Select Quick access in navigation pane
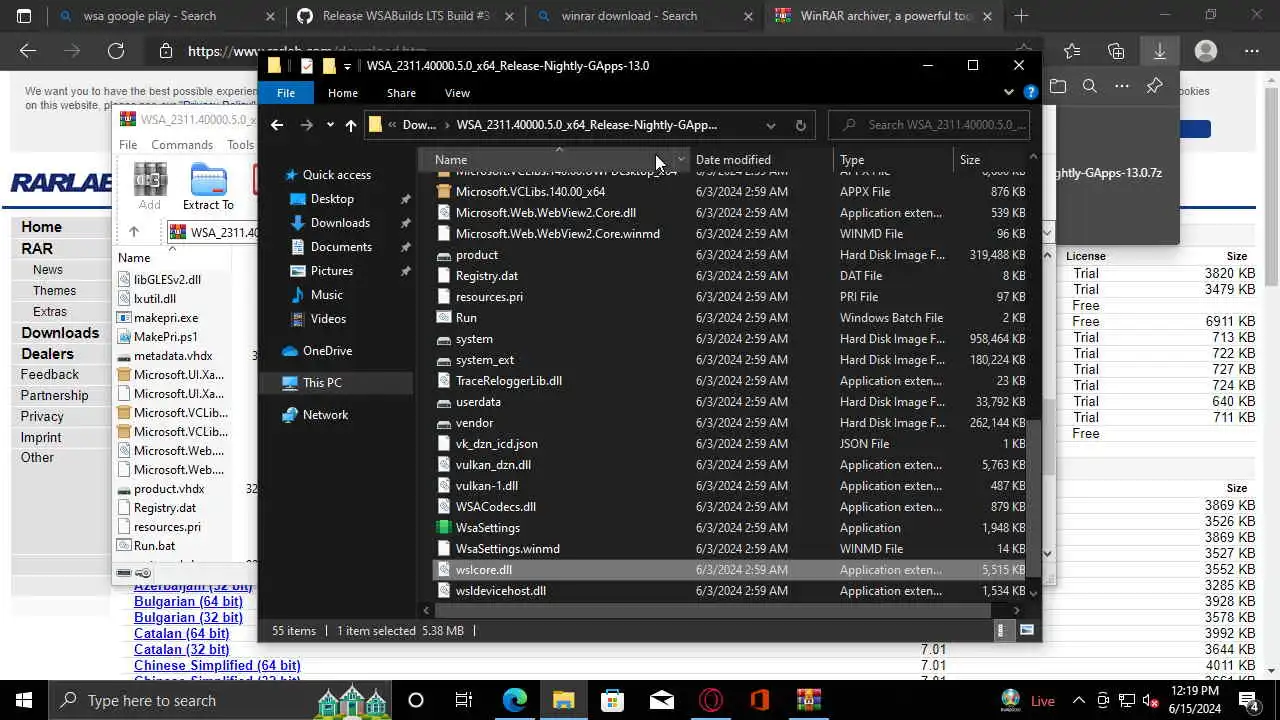 pos(336,175)
